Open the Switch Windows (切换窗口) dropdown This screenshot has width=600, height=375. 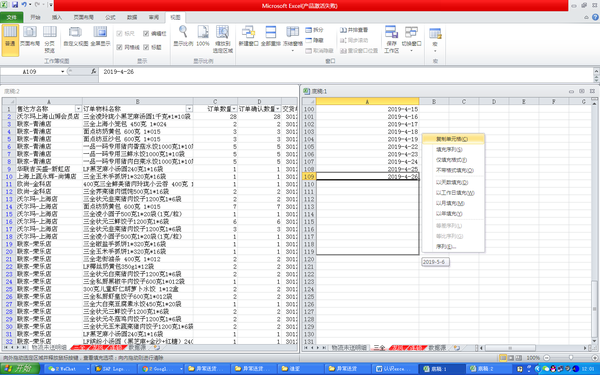(x=411, y=38)
